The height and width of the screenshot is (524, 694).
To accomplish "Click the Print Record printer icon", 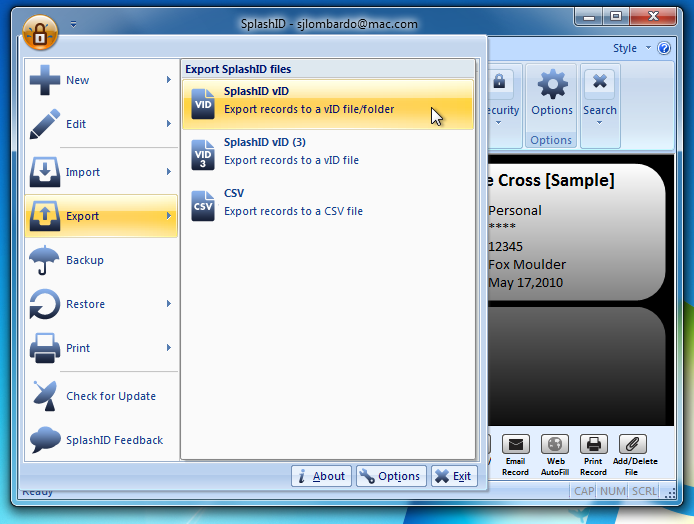I will 594,444.
